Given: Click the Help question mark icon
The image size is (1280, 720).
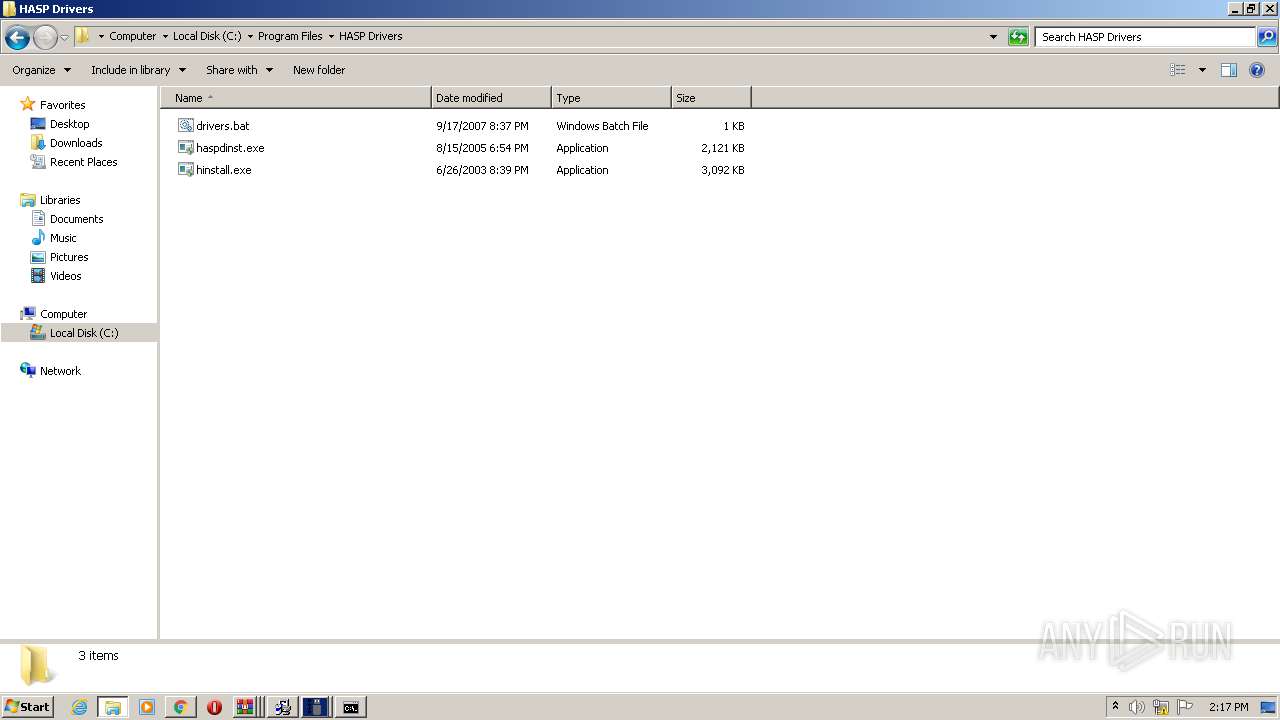Looking at the screenshot, I should tap(1257, 70).
